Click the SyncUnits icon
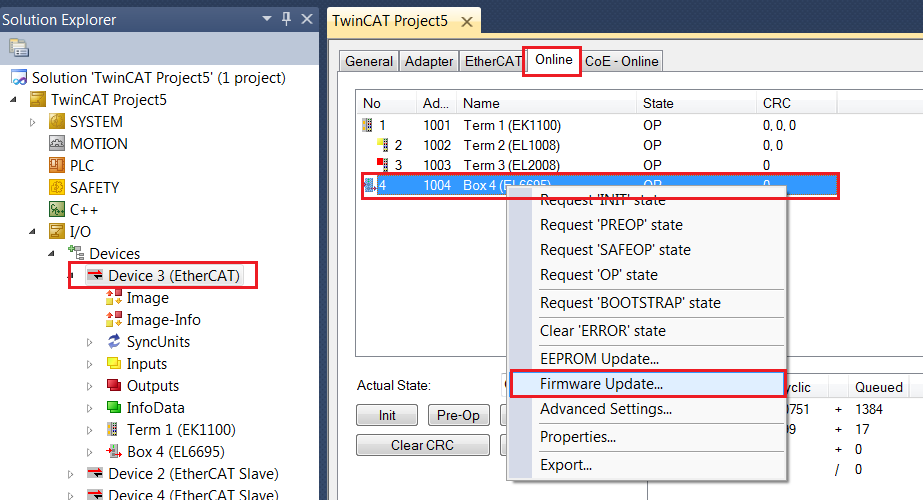Viewport: 923px width, 500px height. [x=114, y=342]
